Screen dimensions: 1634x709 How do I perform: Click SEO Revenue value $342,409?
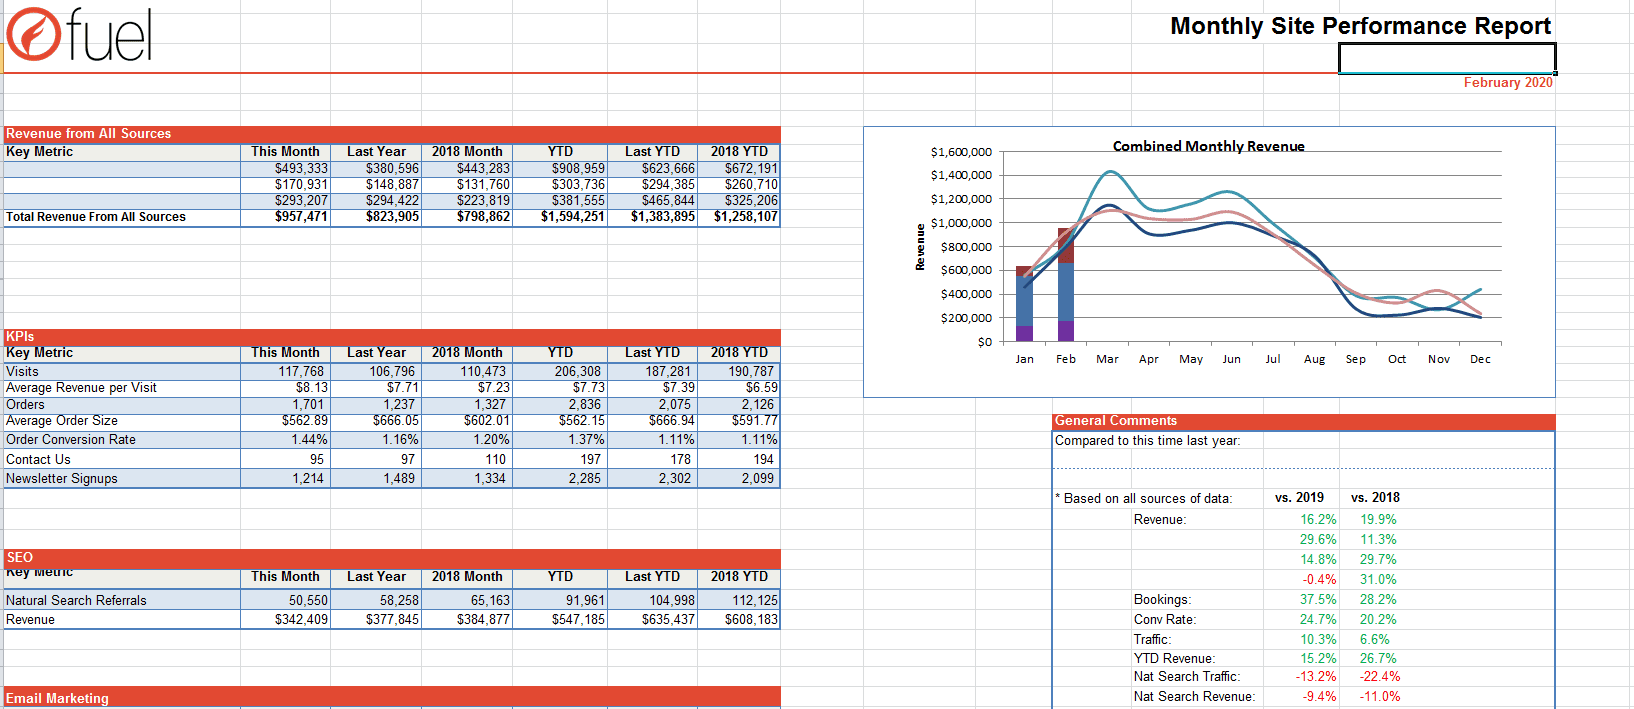(x=301, y=620)
